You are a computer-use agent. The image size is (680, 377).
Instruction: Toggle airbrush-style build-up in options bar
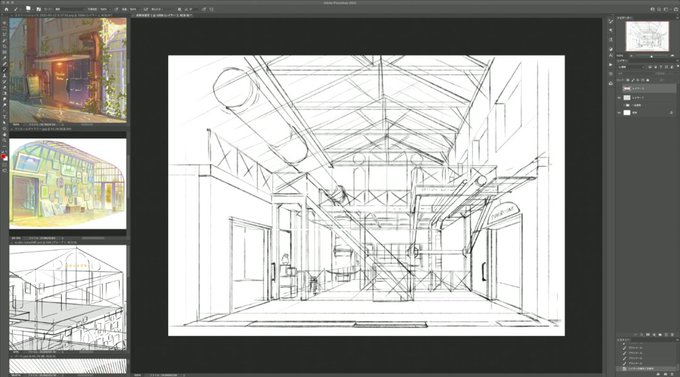[x=146, y=9]
